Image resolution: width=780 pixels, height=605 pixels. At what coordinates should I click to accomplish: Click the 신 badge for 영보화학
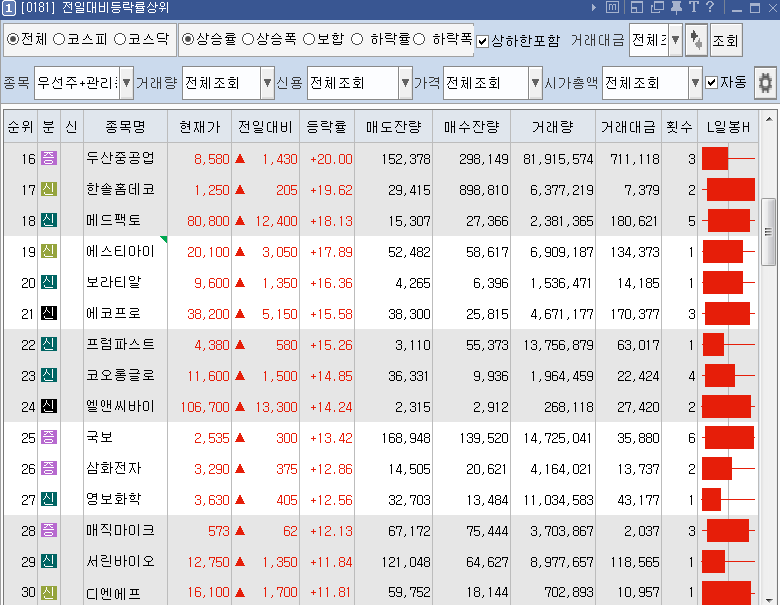[x=48, y=499]
